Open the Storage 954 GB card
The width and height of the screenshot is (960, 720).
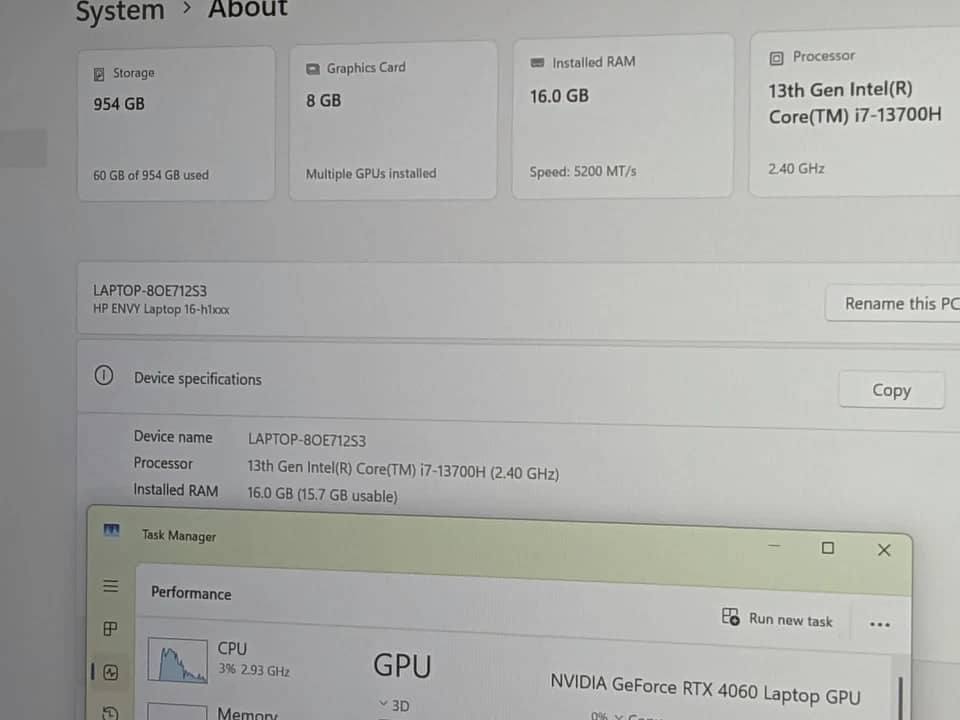pos(176,123)
